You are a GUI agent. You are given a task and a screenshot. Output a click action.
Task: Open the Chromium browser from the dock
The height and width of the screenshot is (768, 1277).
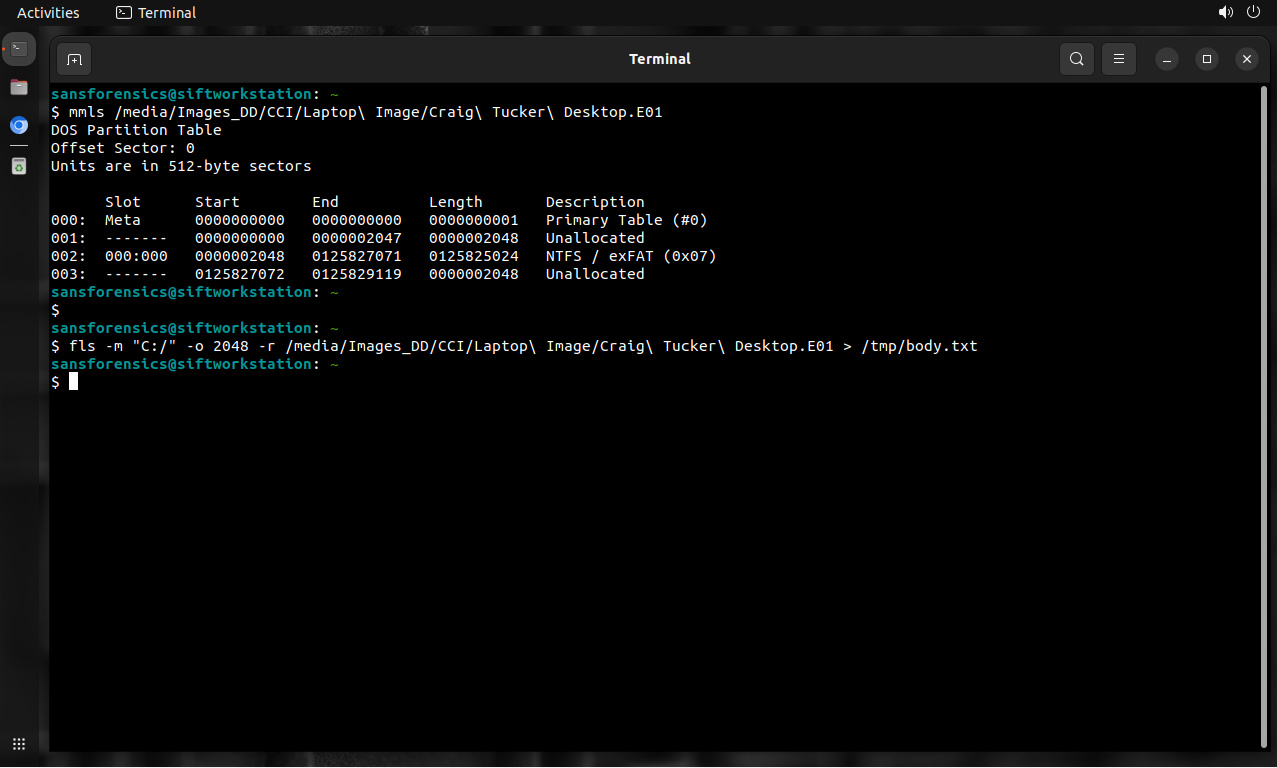pos(19,125)
